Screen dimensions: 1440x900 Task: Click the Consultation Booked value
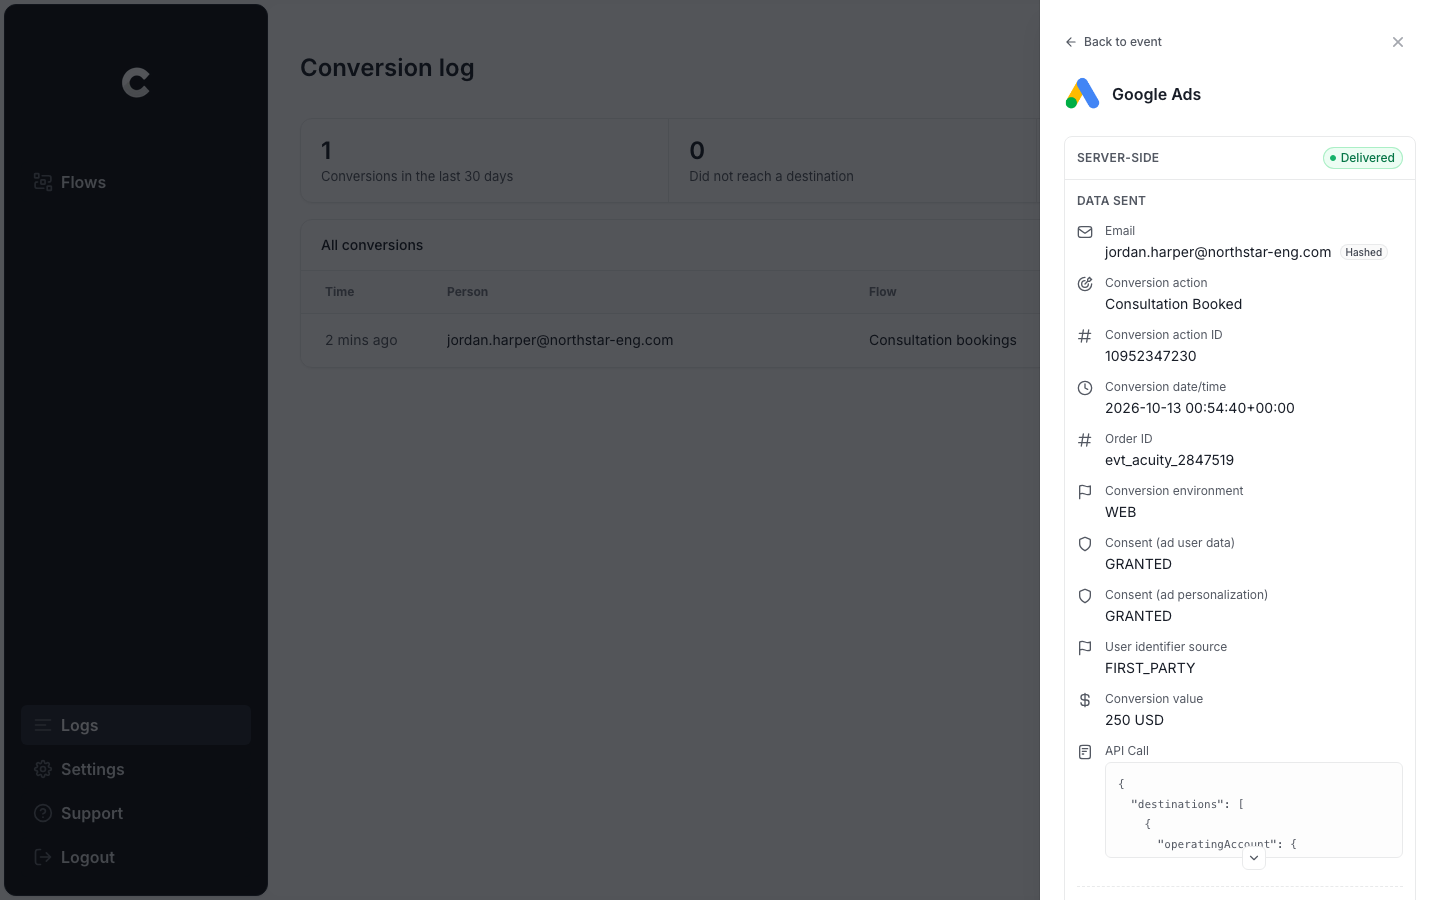pyautogui.click(x=1174, y=304)
